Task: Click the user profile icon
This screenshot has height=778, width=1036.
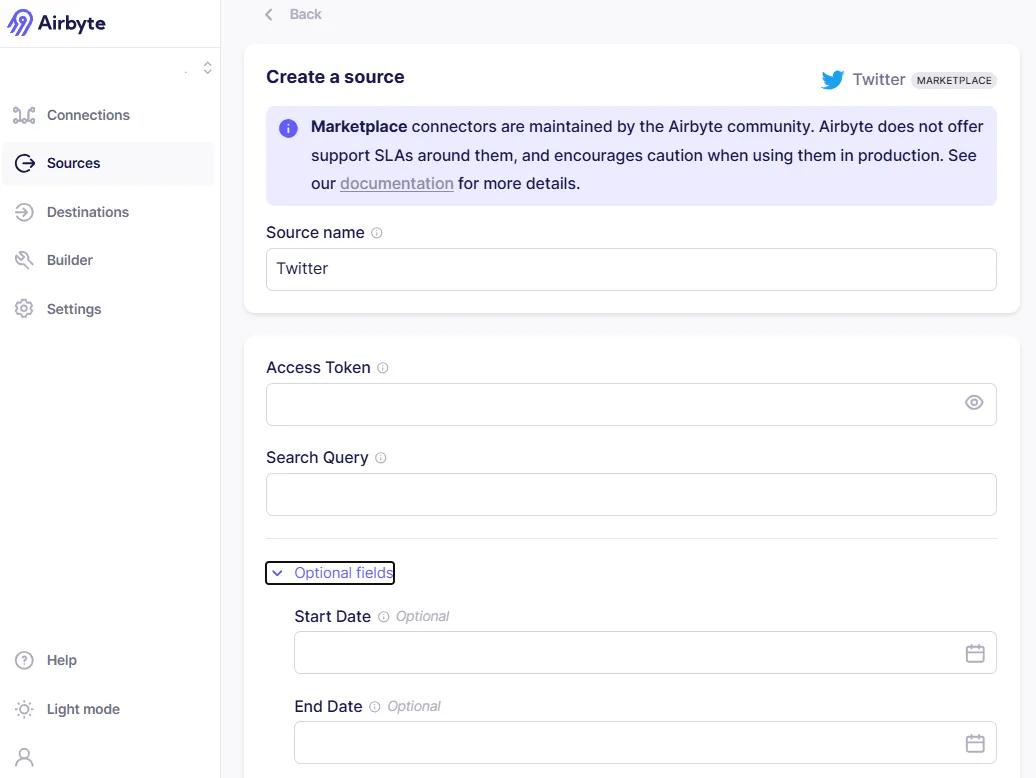Action: [24, 757]
